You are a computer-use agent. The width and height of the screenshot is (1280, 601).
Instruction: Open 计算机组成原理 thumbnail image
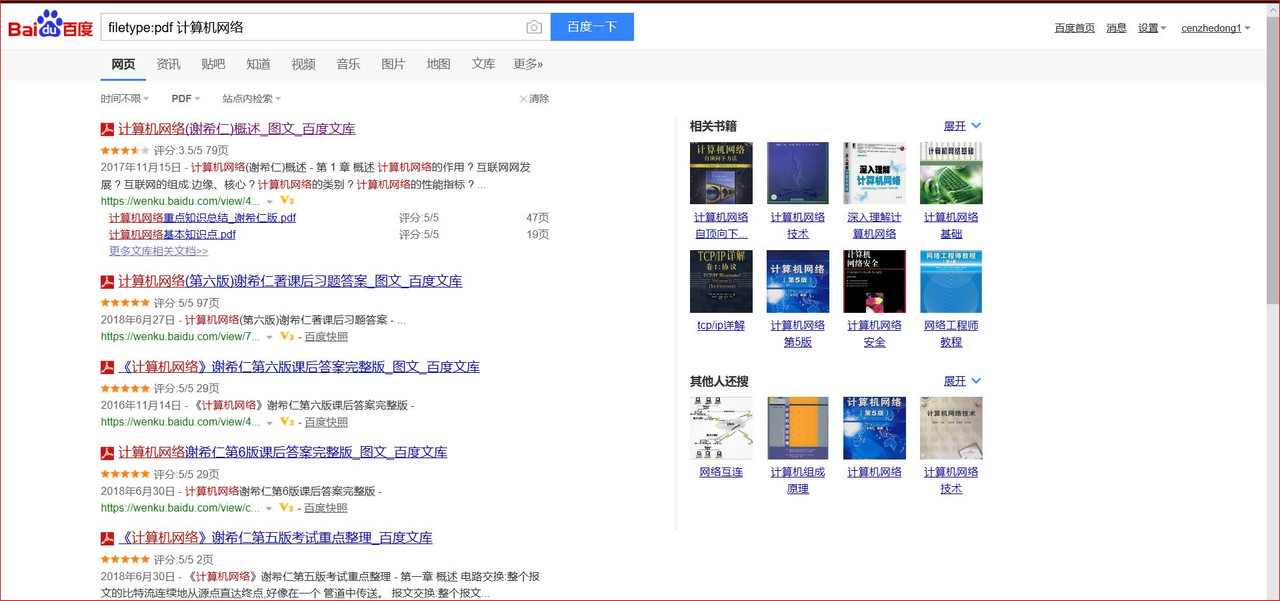coord(797,428)
